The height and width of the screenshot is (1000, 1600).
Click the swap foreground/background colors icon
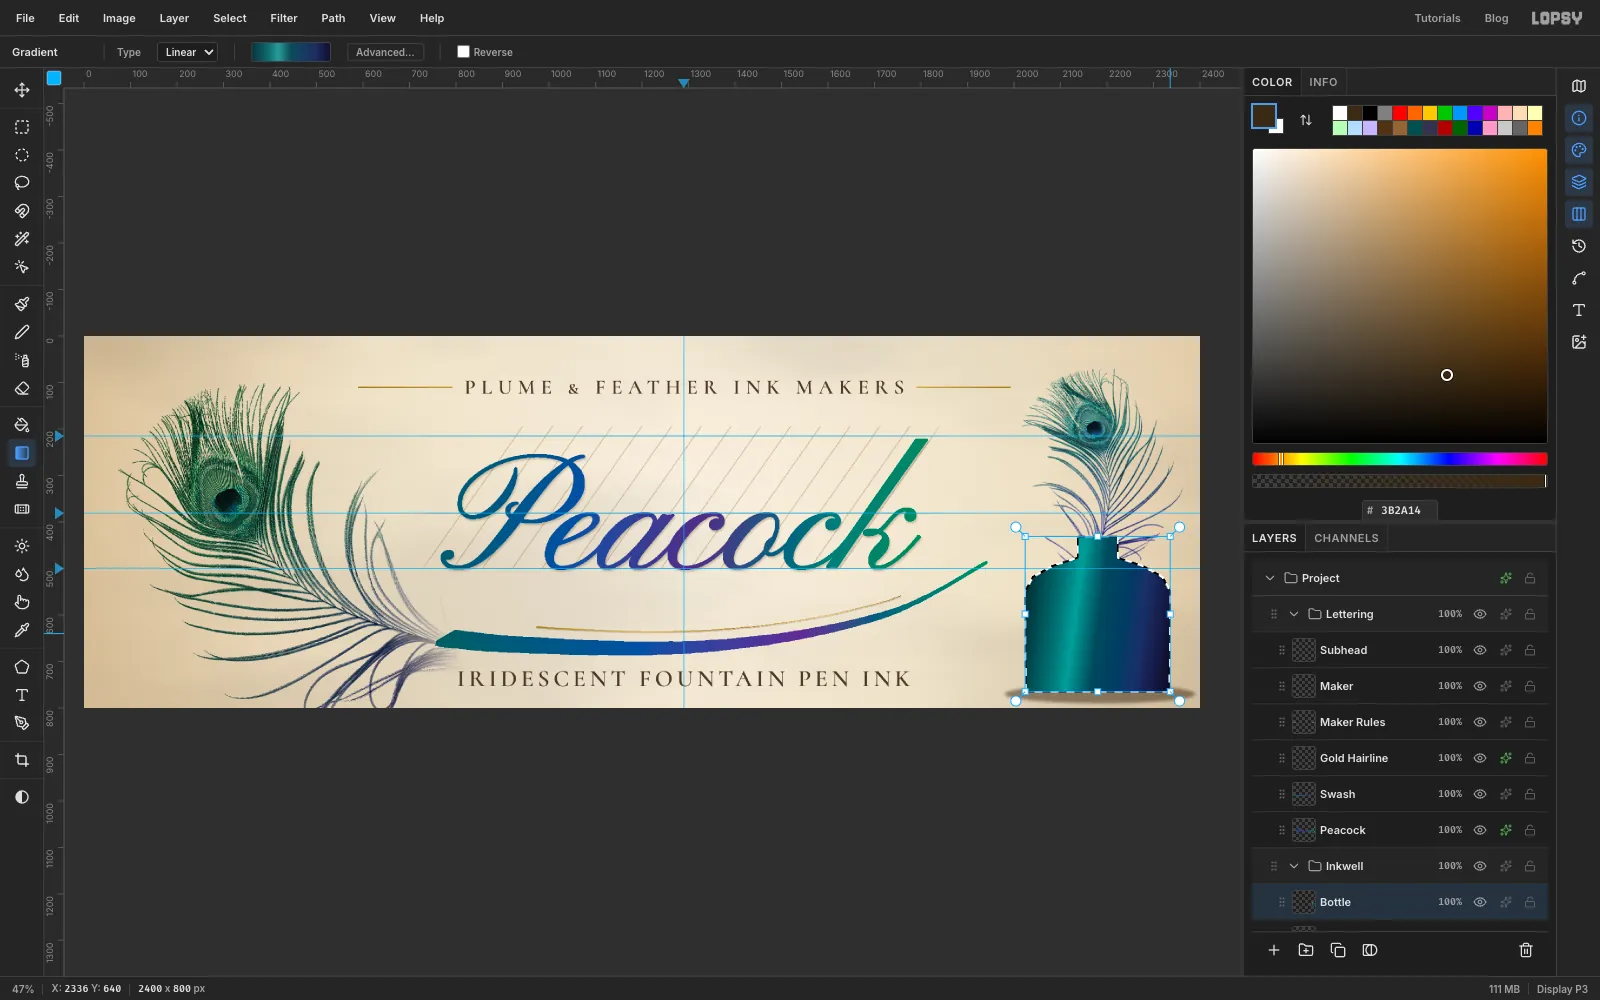[1306, 120]
